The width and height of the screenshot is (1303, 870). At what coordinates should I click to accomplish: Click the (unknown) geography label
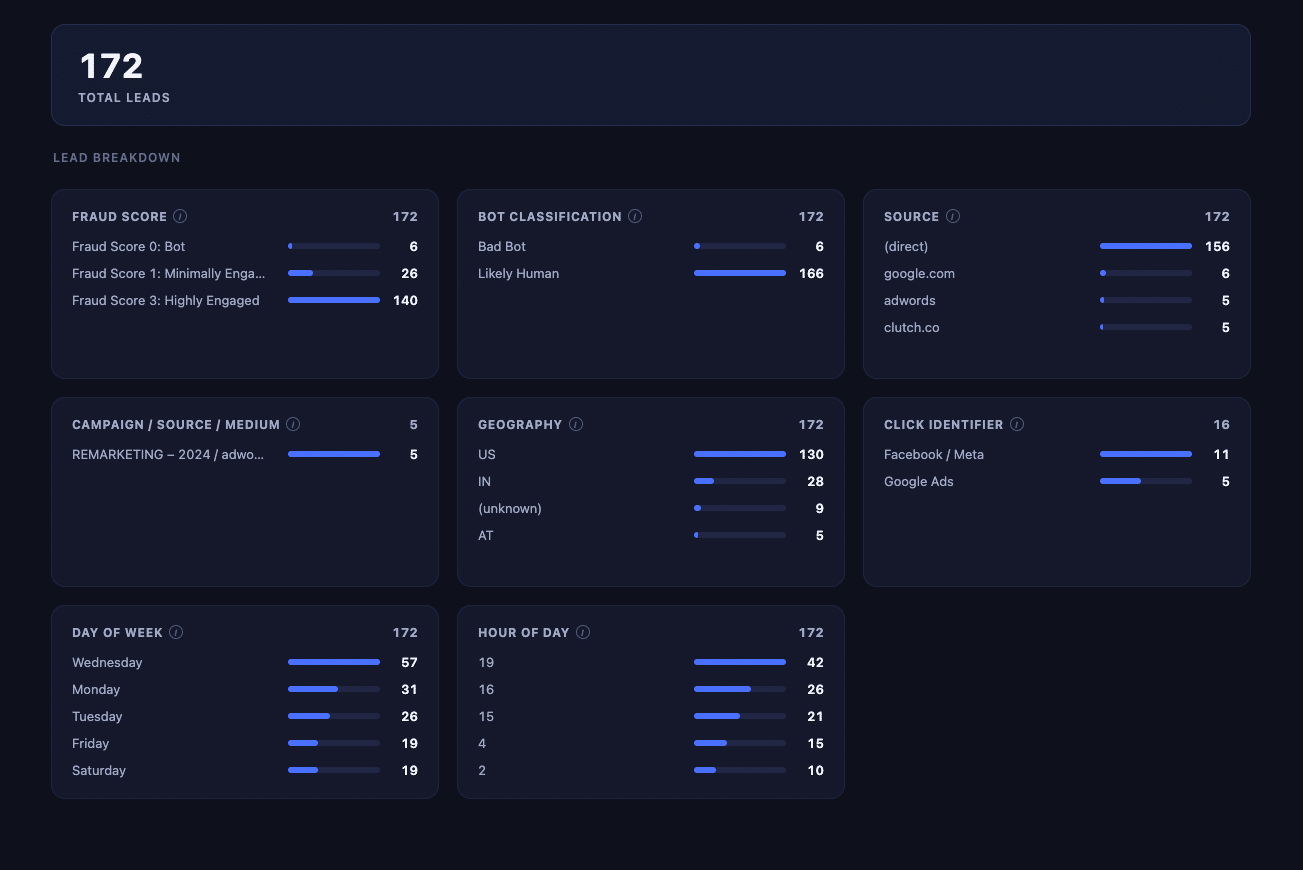point(510,508)
